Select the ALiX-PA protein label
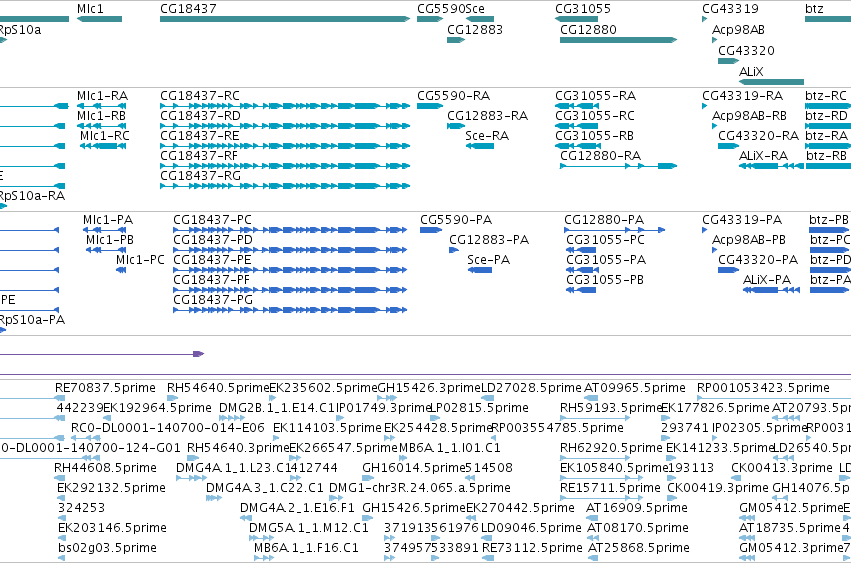 [767, 280]
